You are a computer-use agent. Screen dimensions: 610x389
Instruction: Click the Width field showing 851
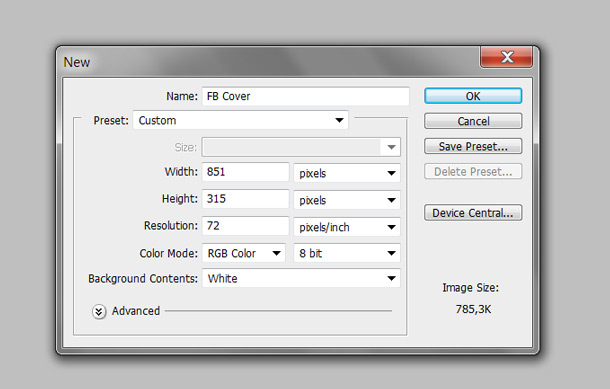[245, 172]
